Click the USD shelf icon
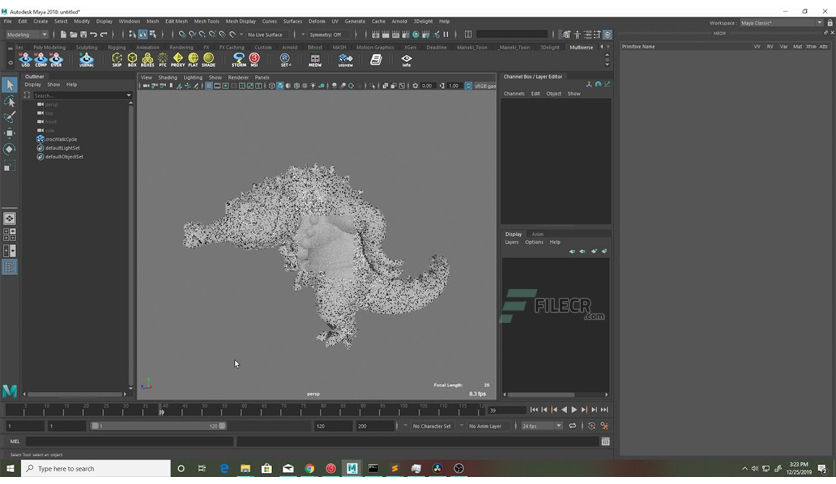This screenshot has width=836, height=484. [x=25, y=60]
